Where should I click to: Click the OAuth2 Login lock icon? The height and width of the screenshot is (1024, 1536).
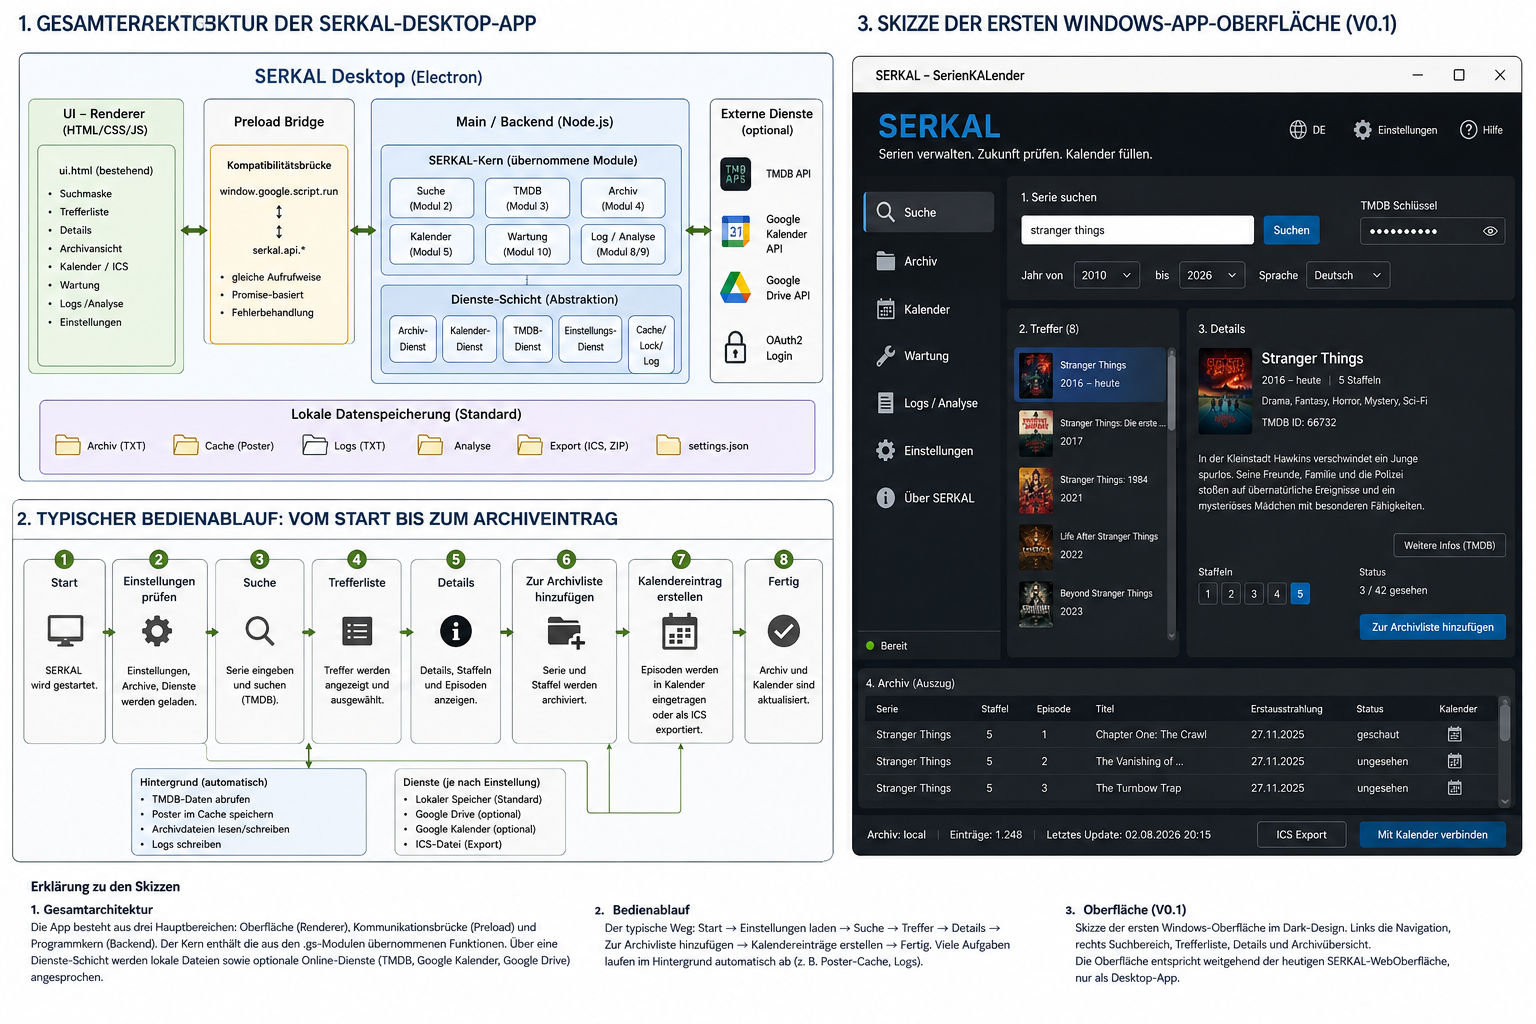735,347
